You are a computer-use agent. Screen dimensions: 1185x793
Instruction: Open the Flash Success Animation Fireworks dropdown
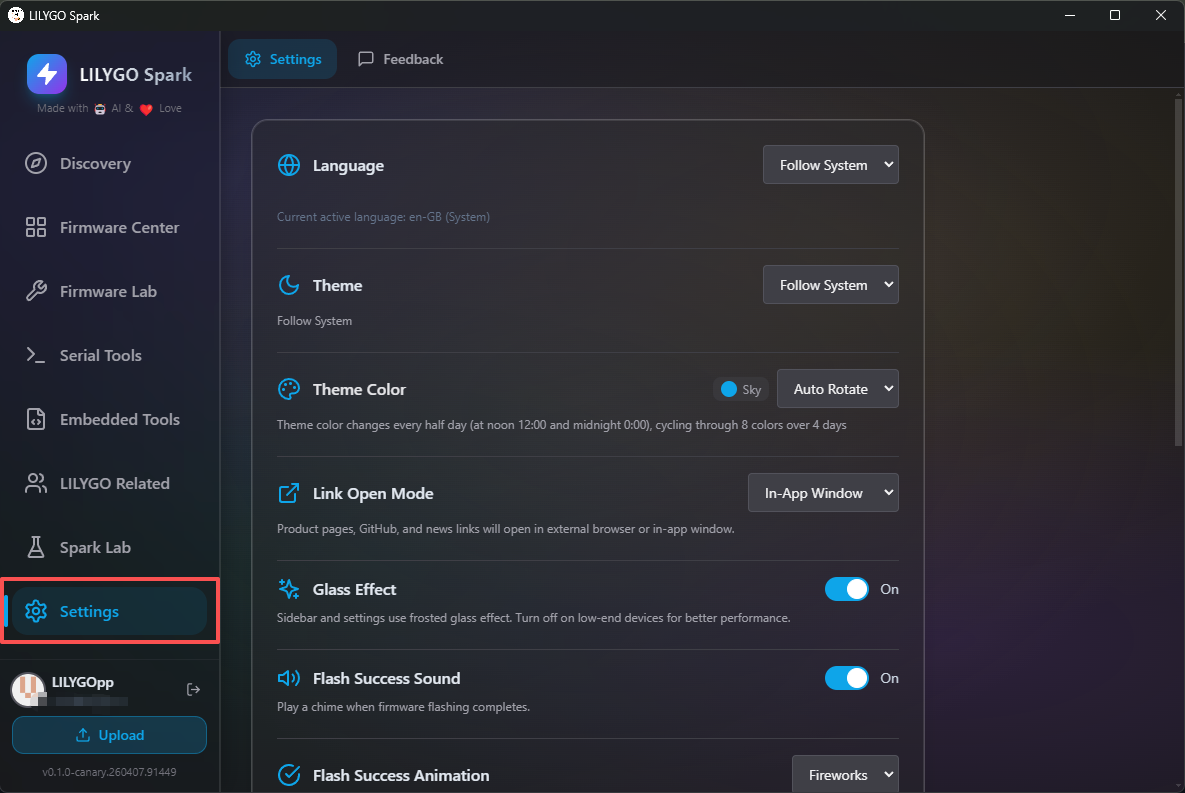(x=845, y=775)
